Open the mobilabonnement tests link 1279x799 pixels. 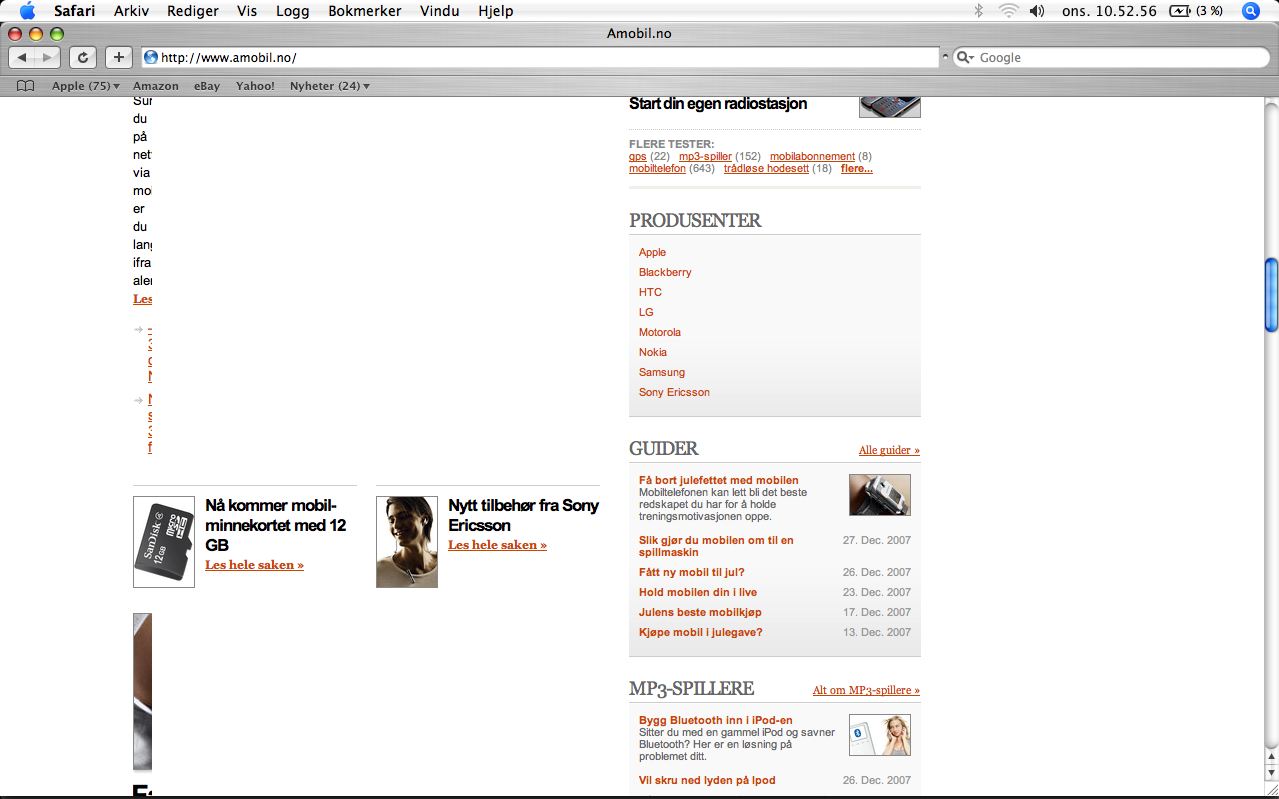812,156
